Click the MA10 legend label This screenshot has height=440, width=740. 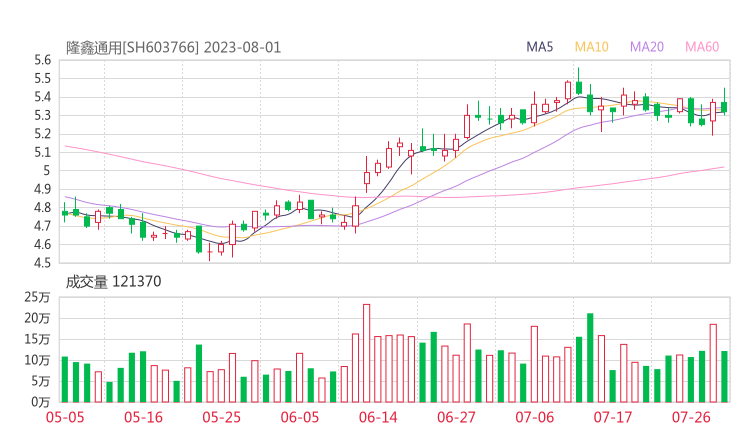point(592,47)
